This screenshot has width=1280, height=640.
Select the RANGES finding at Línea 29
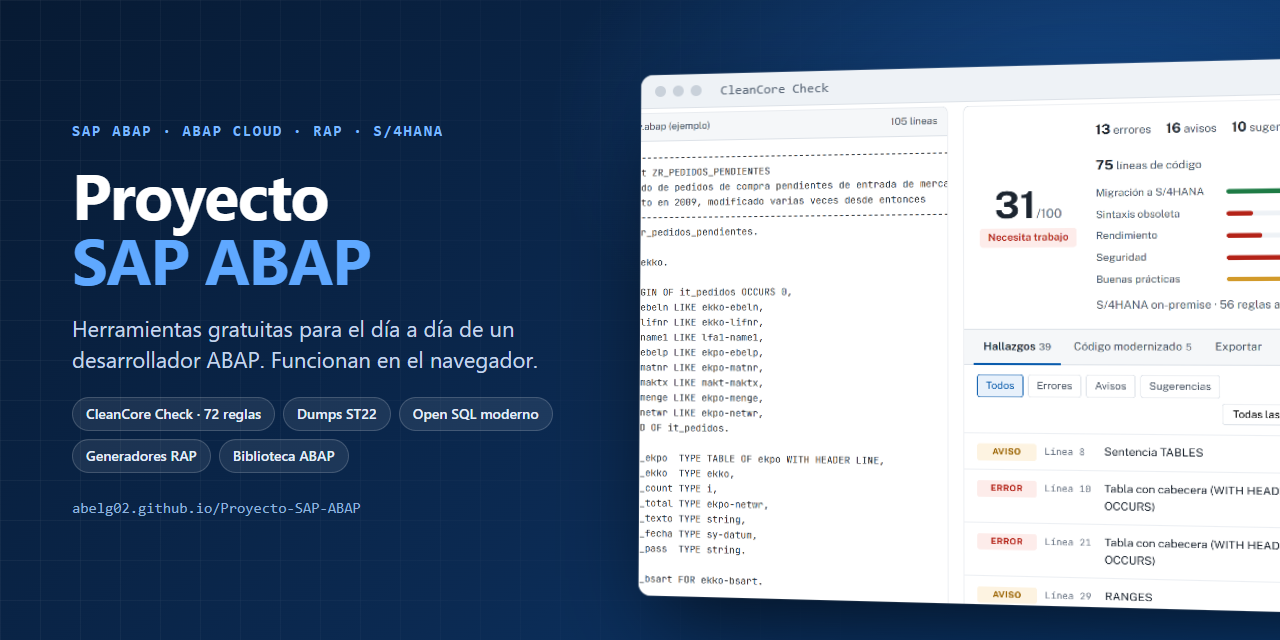pos(1122,596)
